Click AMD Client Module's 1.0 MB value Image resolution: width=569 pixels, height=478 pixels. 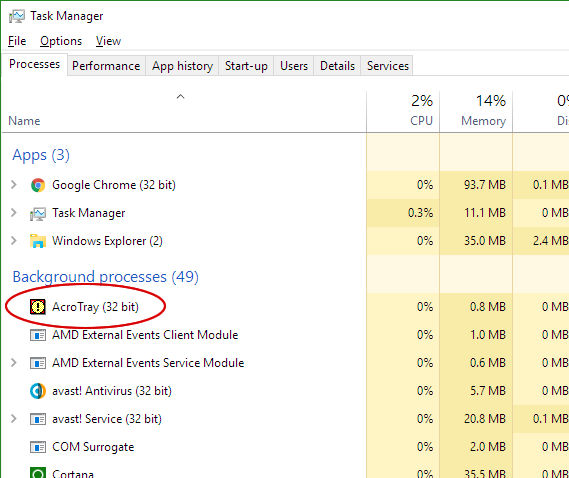click(488, 335)
